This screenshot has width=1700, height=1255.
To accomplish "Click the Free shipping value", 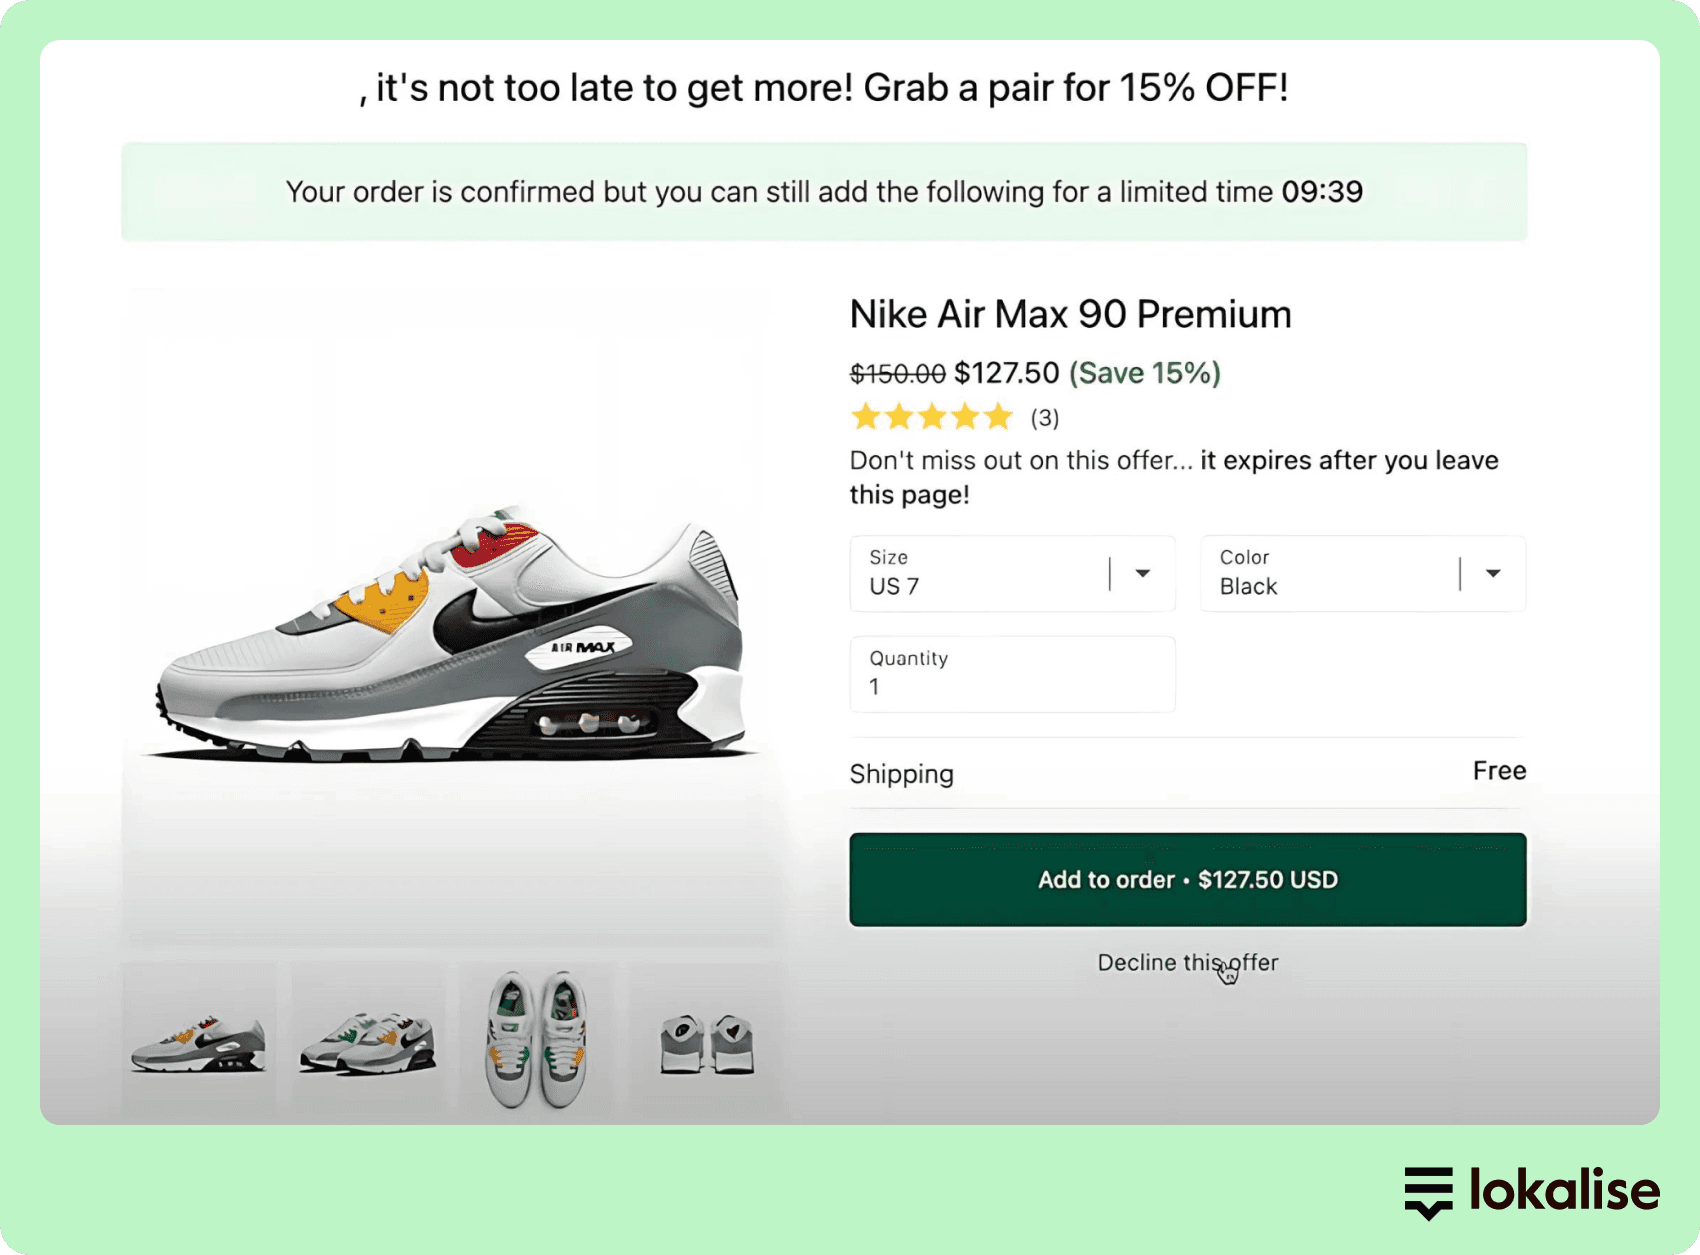I will [1499, 771].
